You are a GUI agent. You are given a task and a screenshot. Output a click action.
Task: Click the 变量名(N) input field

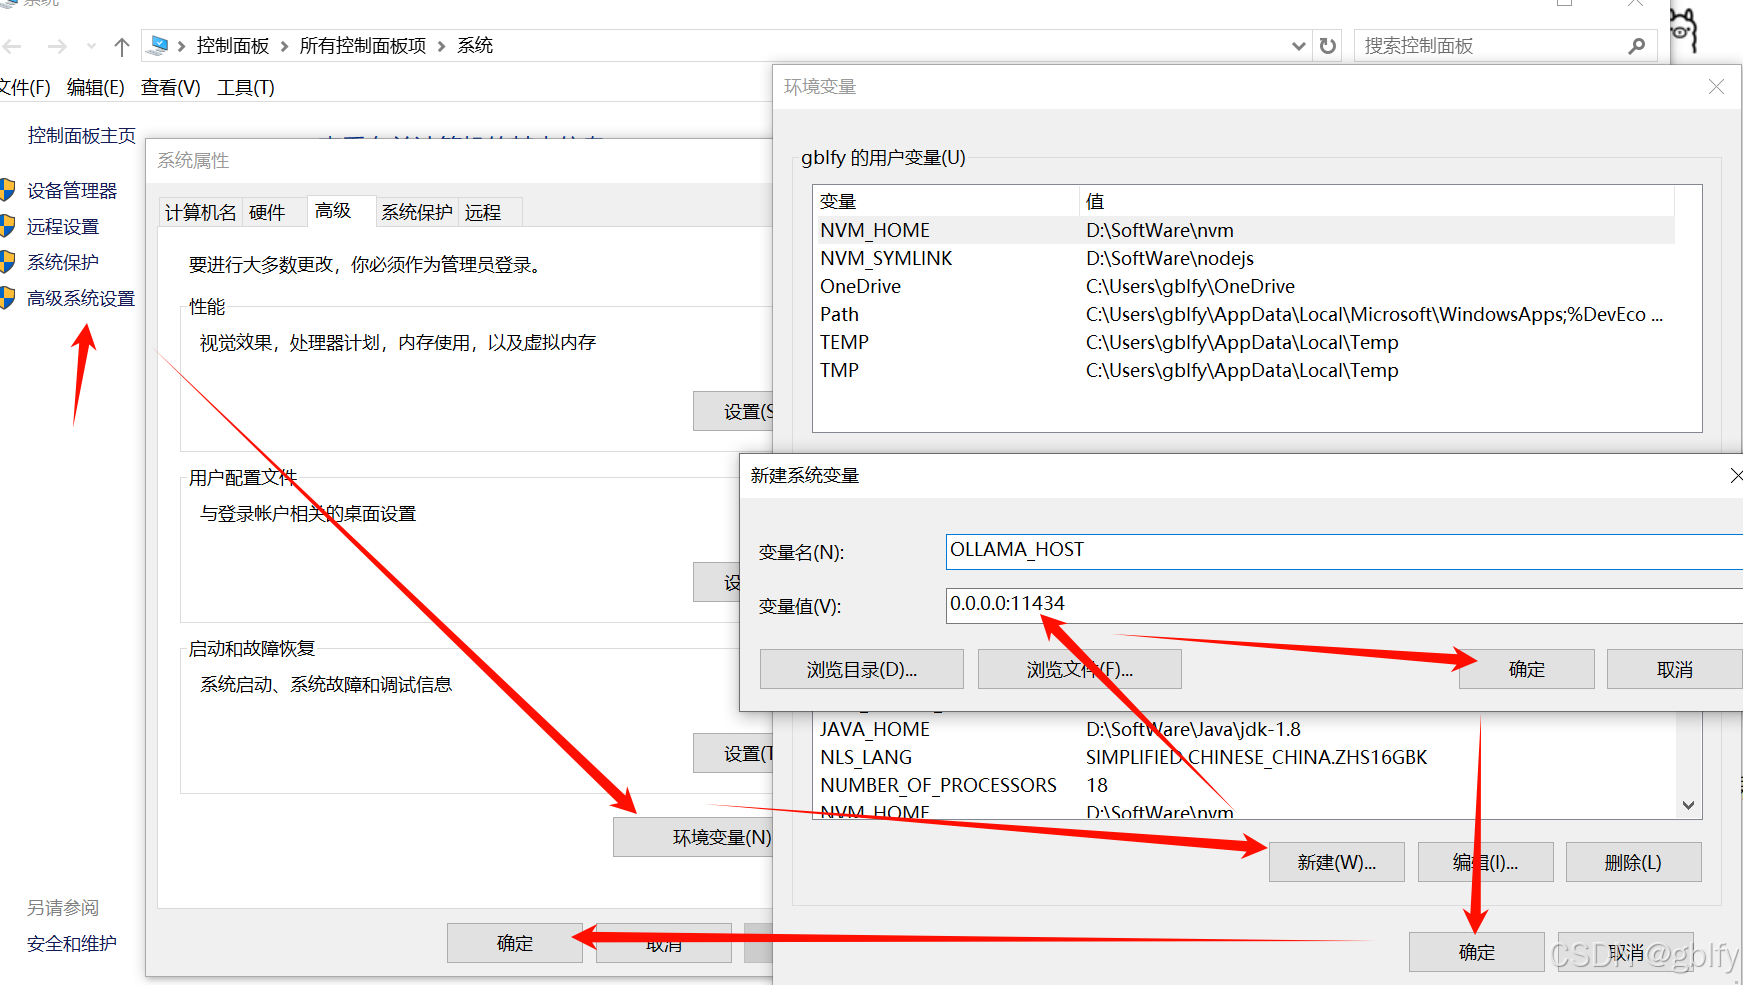[1344, 551]
